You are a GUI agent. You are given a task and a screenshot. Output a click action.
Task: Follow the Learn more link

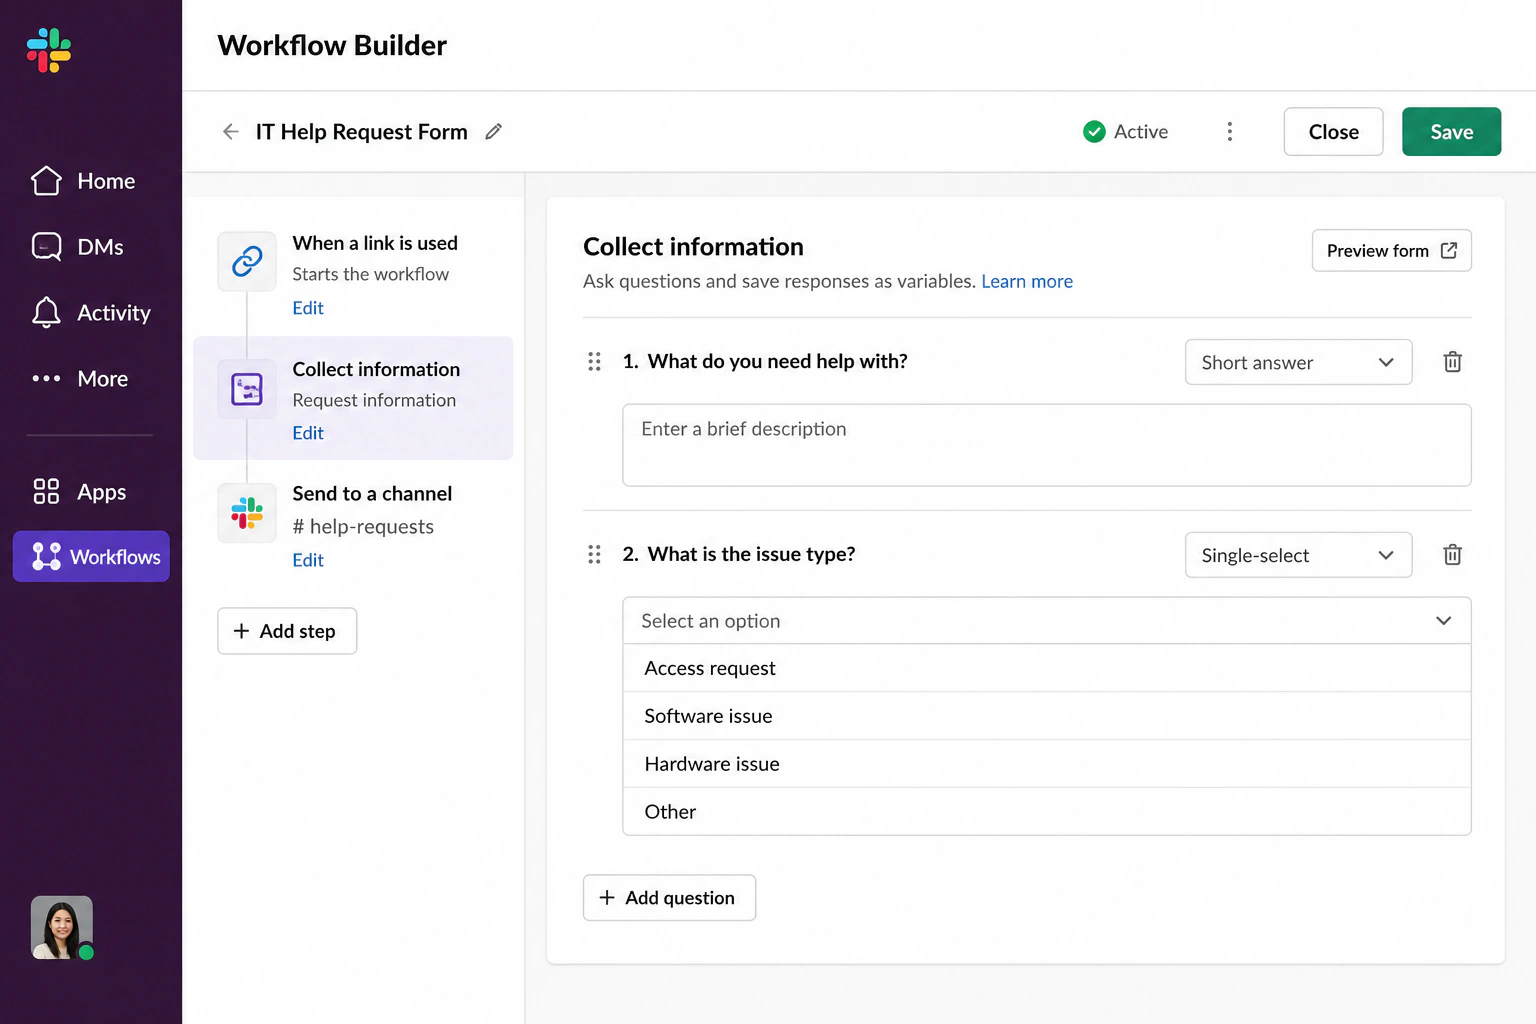(1027, 281)
